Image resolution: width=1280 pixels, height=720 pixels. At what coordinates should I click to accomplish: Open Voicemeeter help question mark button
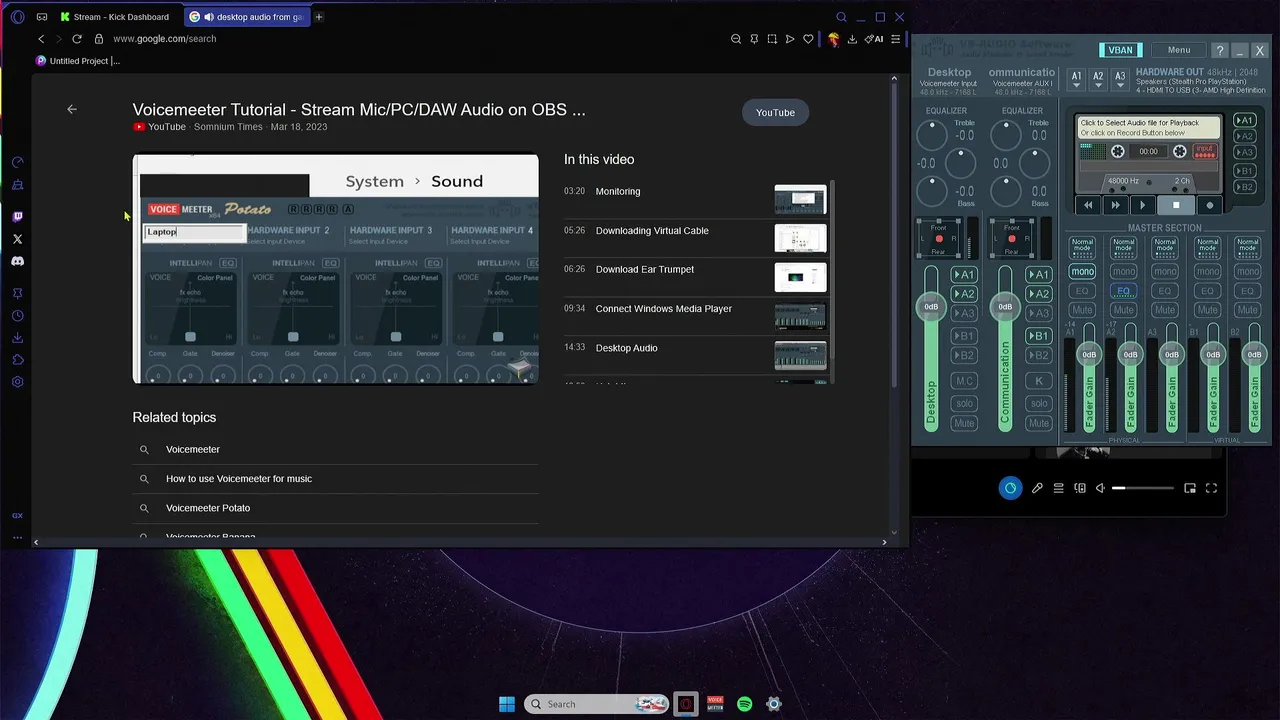point(1219,50)
